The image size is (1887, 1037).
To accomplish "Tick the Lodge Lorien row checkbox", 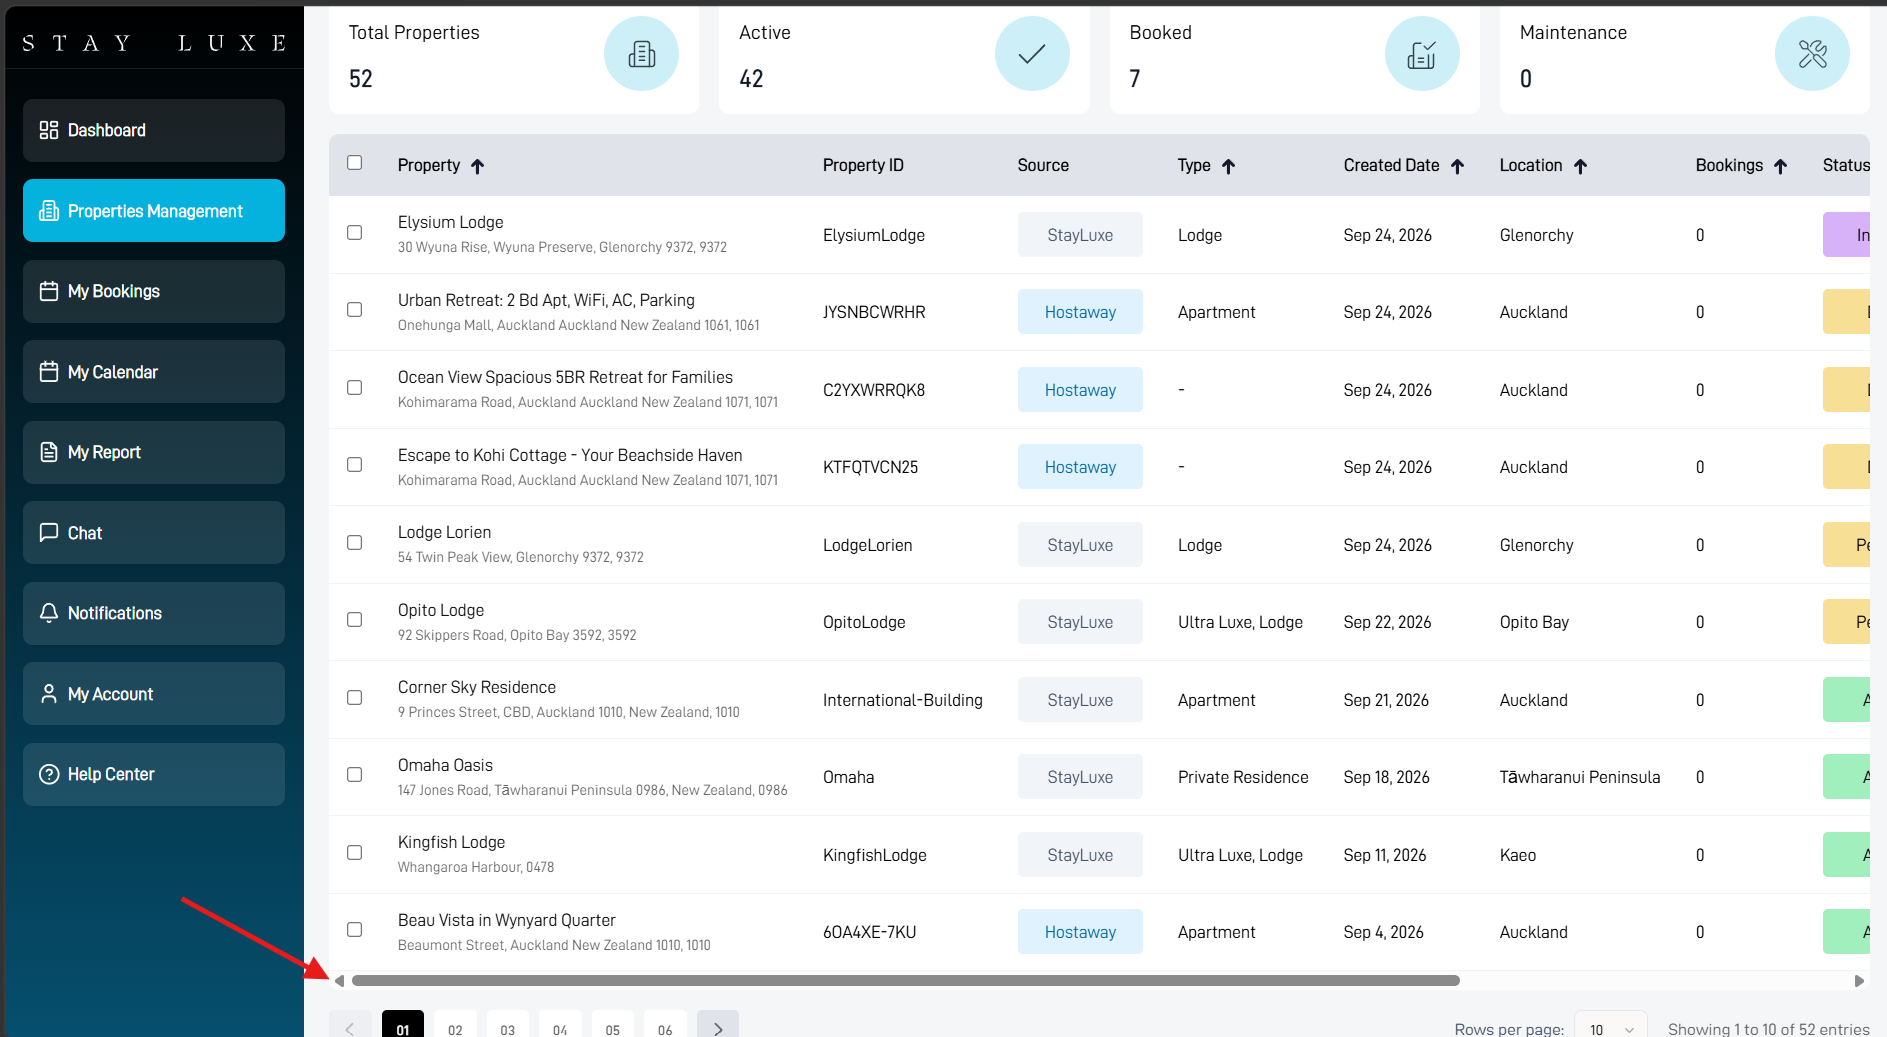I will 355,543.
